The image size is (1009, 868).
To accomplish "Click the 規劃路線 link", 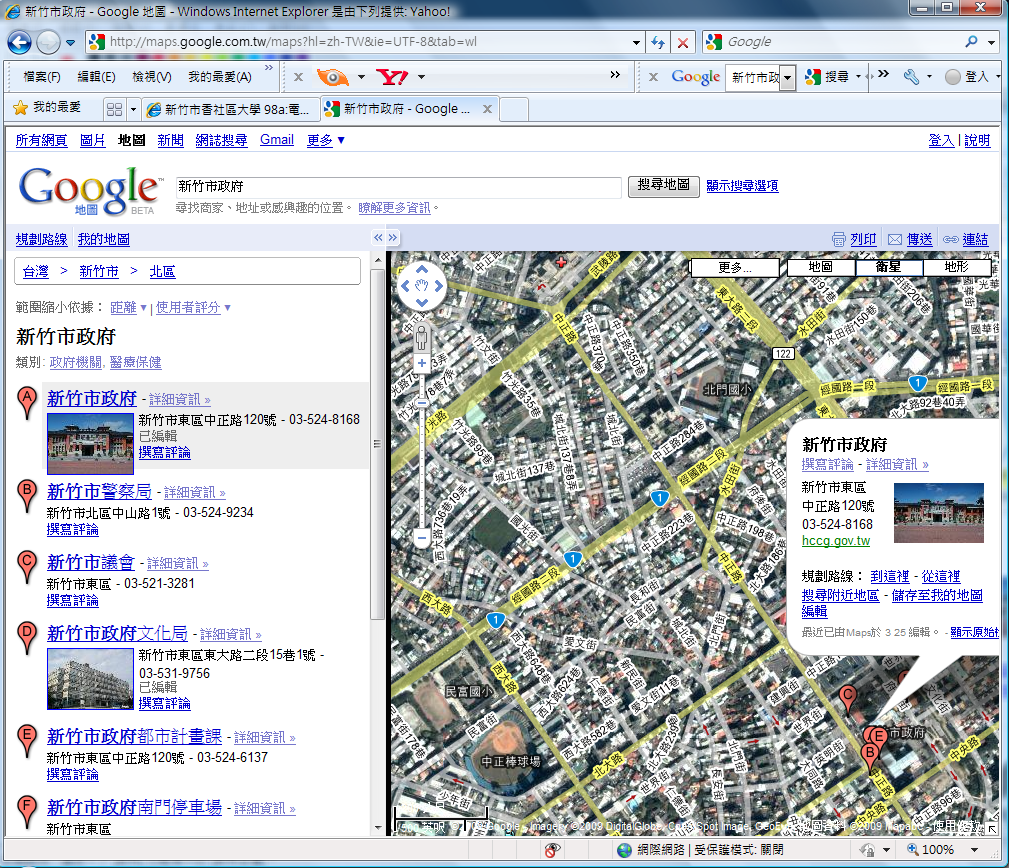I will 41,239.
